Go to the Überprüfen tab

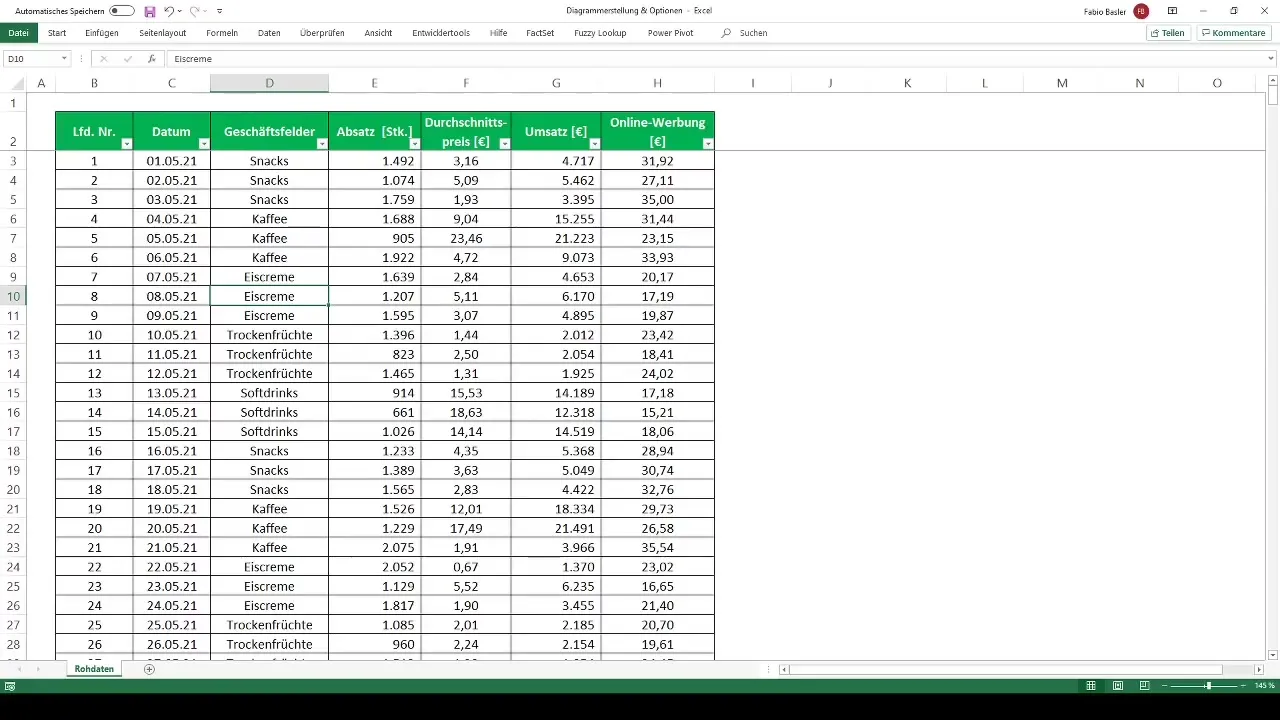(x=322, y=33)
